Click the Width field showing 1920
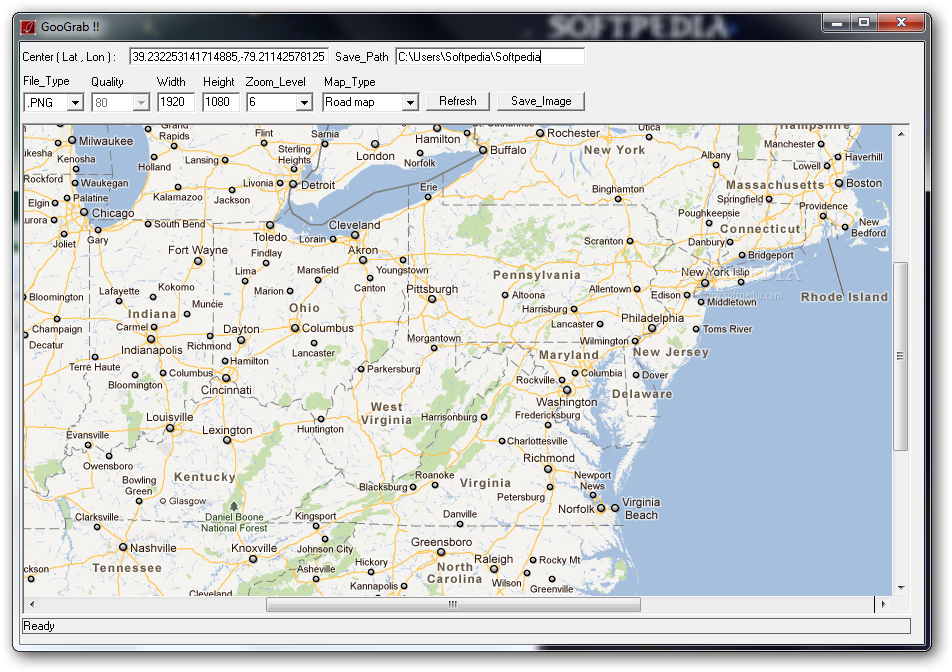The width and height of the screenshot is (952, 672). pyautogui.click(x=175, y=102)
